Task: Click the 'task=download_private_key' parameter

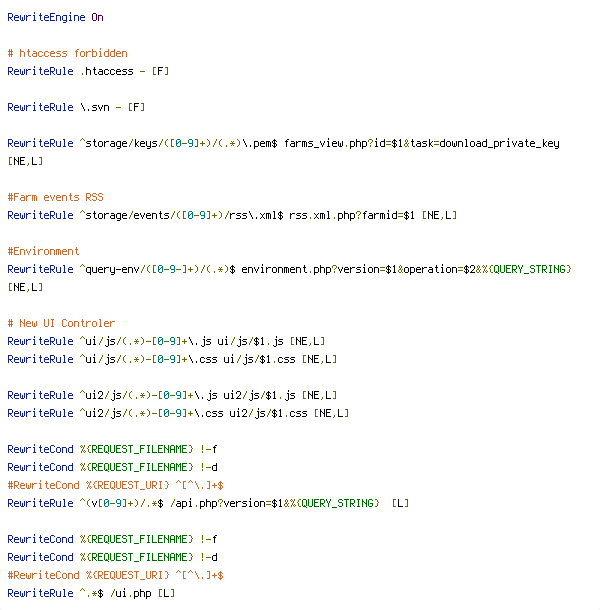Action: pyautogui.click(x=485, y=143)
